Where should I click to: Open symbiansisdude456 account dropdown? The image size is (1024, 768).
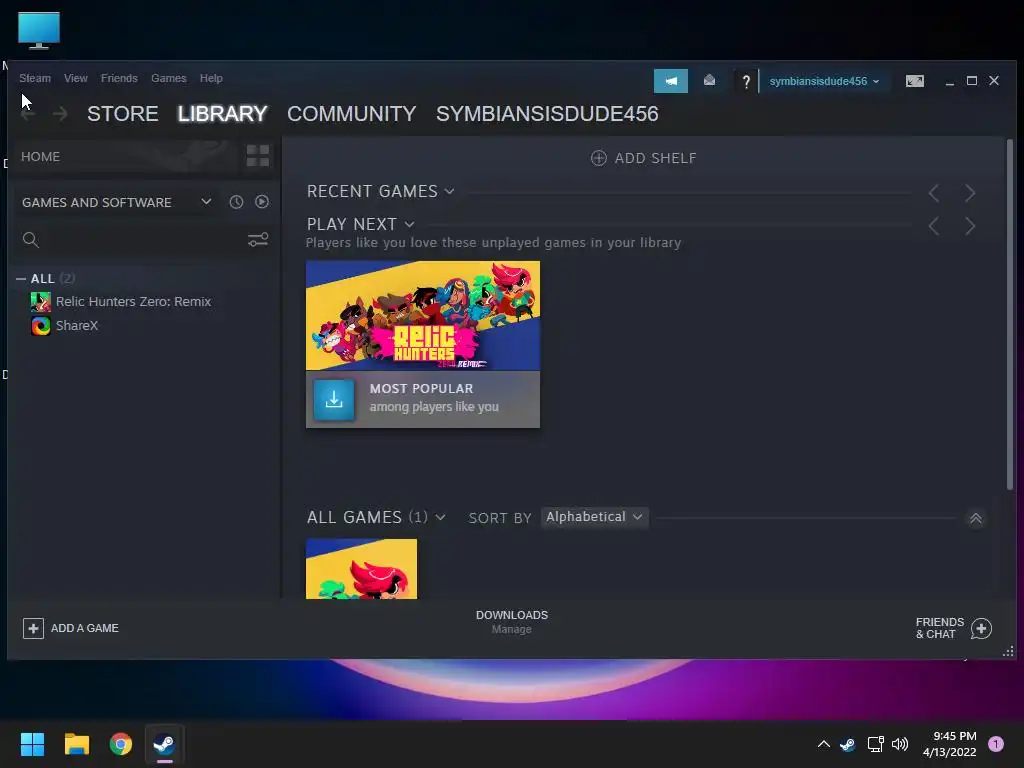(x=824, y=81)
